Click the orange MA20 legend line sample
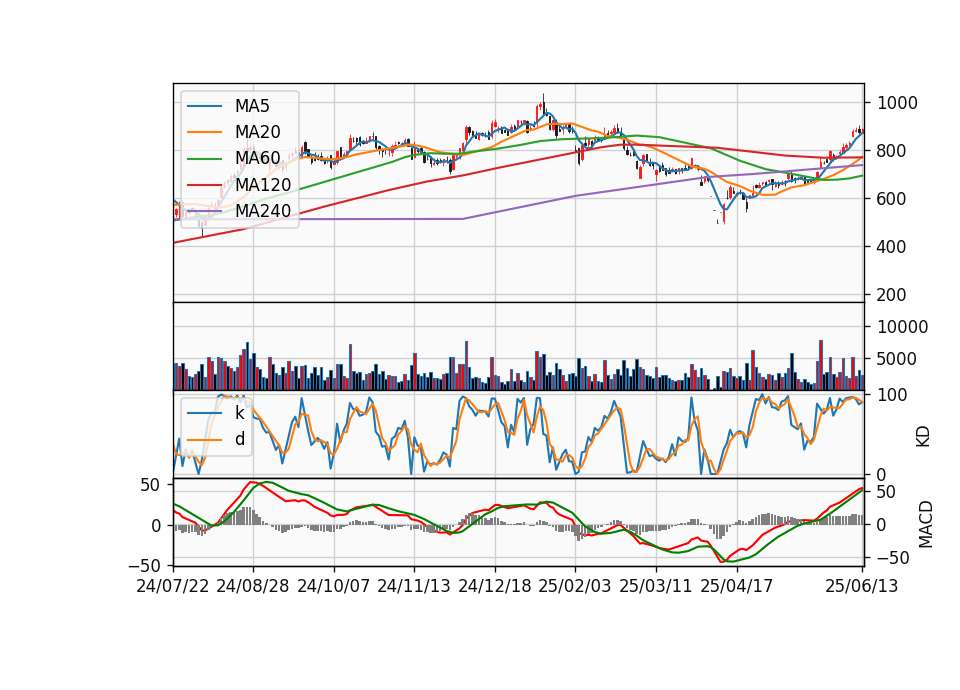The width and height of the screenshot is (960, 690). [x=204, y=132]
